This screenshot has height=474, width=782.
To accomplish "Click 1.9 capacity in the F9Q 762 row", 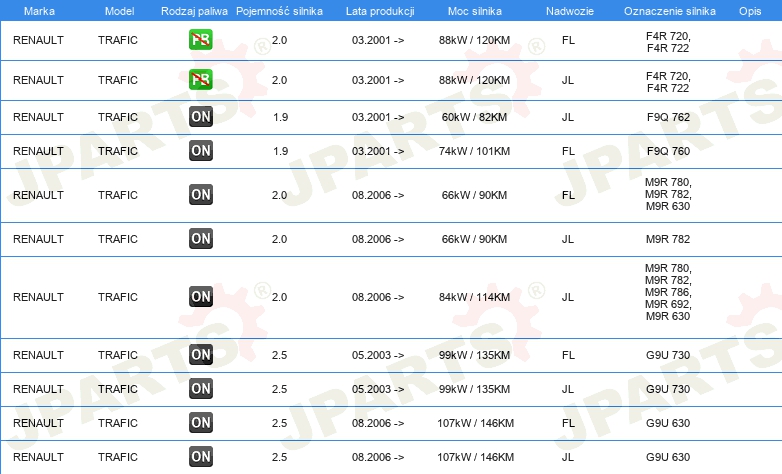I will (280, 117).
